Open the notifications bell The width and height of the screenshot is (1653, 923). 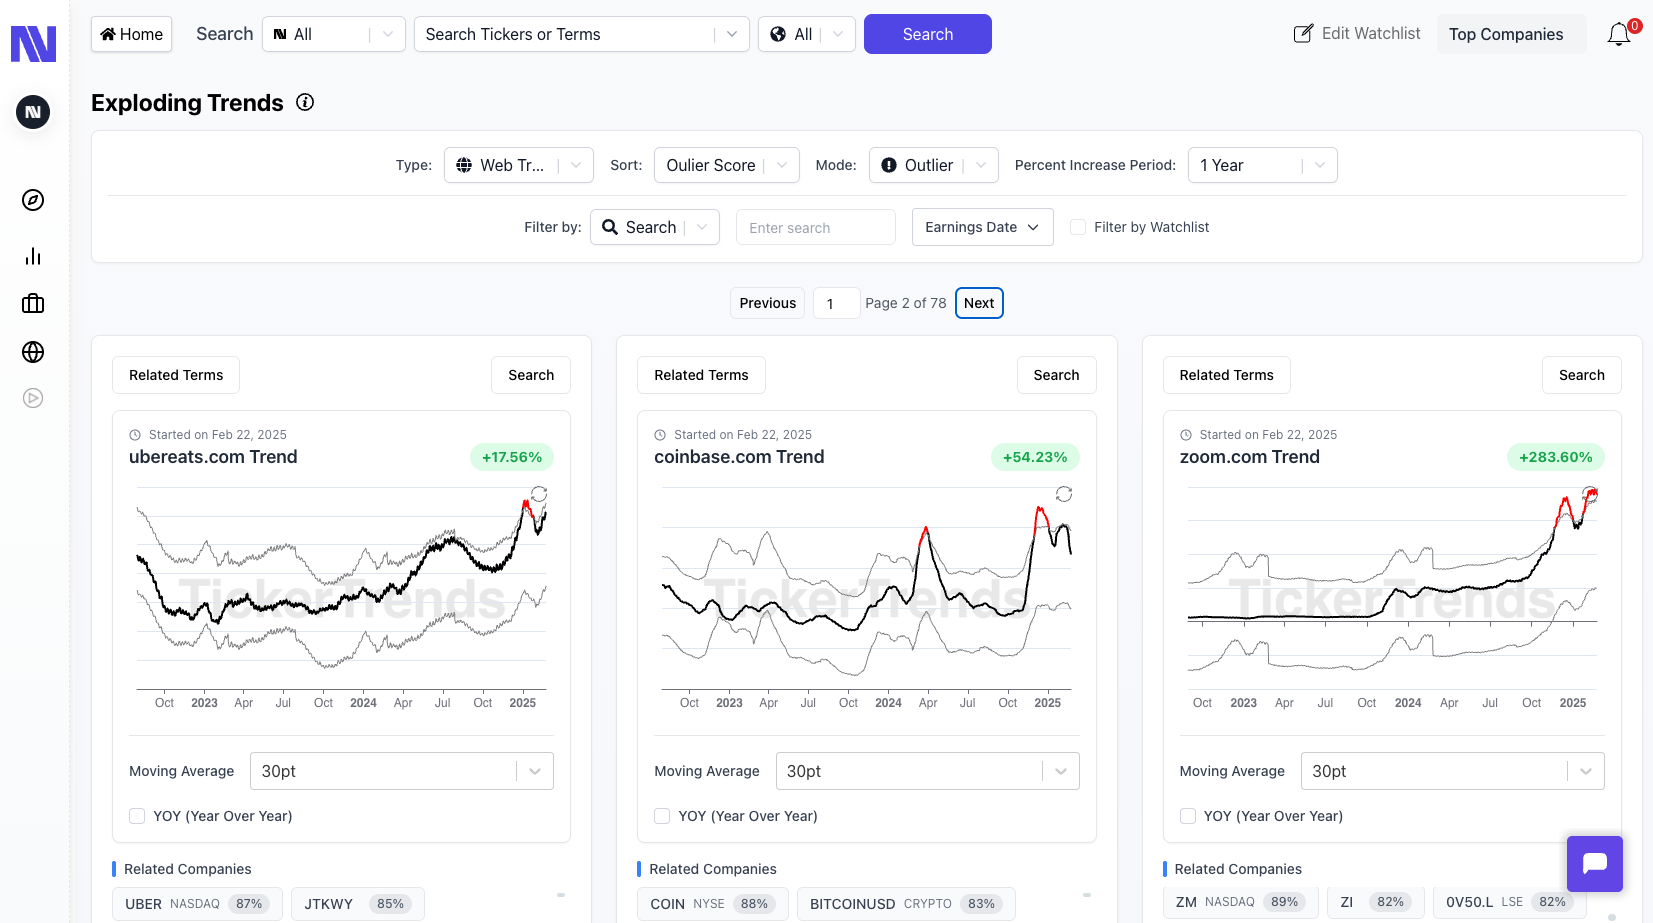[x=1619, y=34]
